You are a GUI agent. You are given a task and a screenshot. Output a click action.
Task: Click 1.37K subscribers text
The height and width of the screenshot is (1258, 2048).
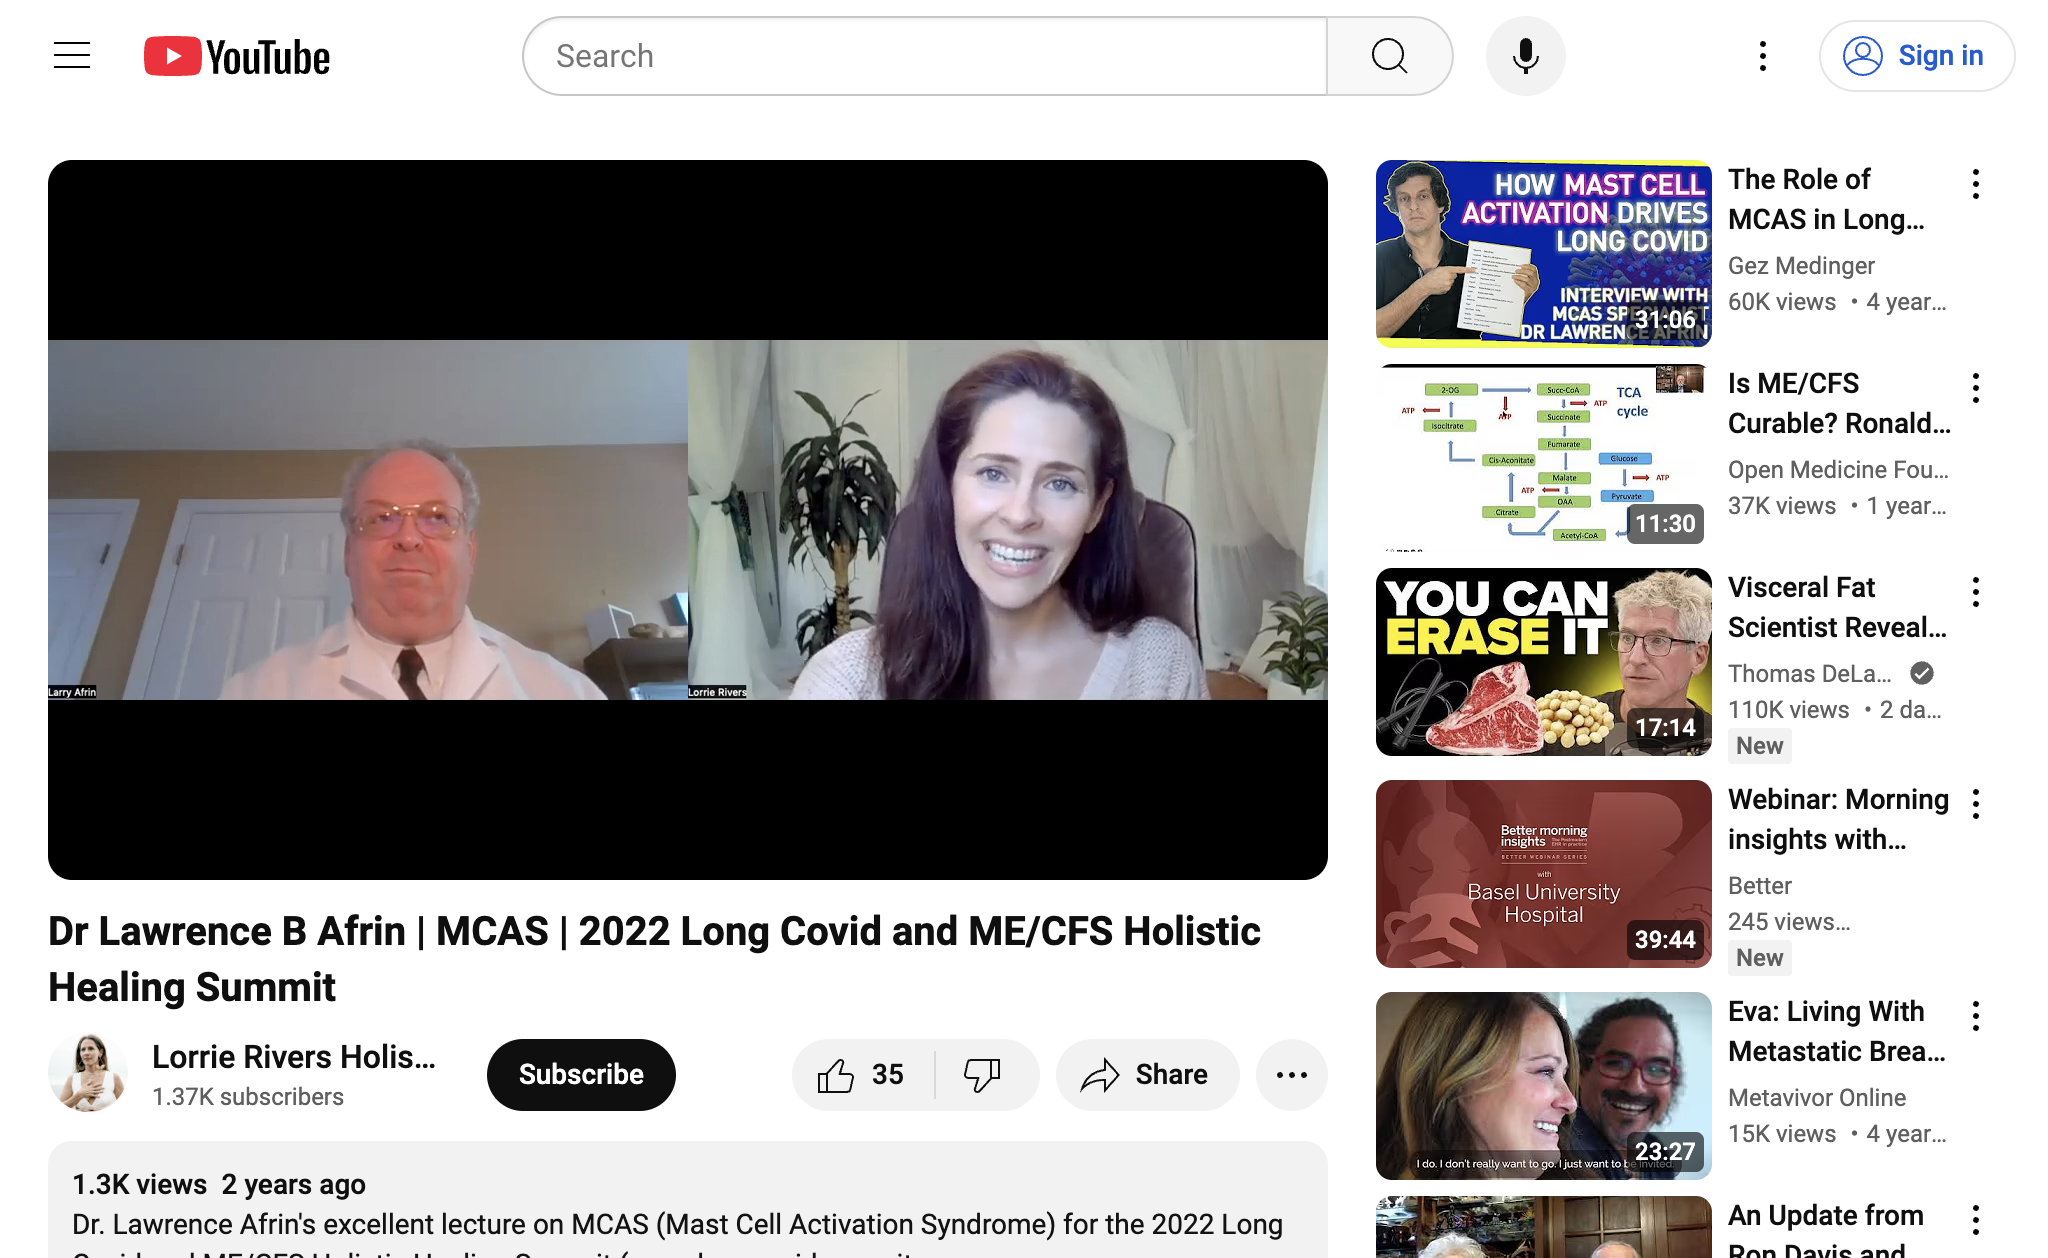point(248,1097)
